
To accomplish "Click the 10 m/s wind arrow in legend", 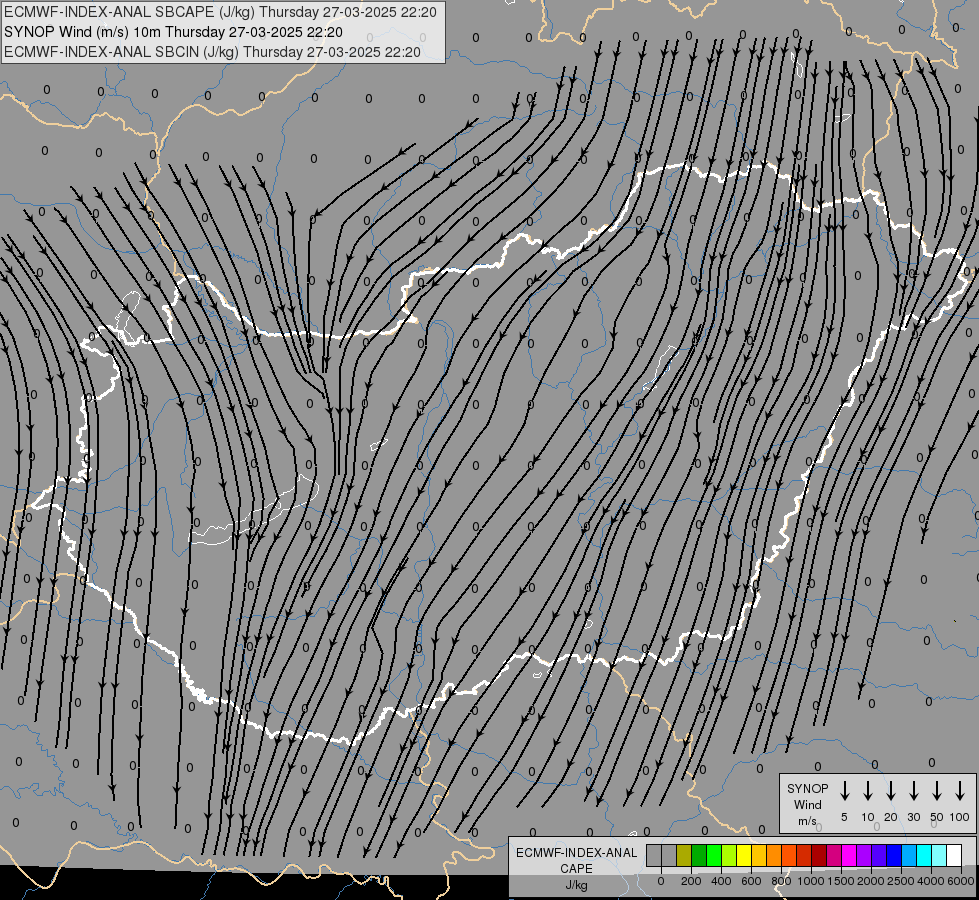I will coord(868,791).
